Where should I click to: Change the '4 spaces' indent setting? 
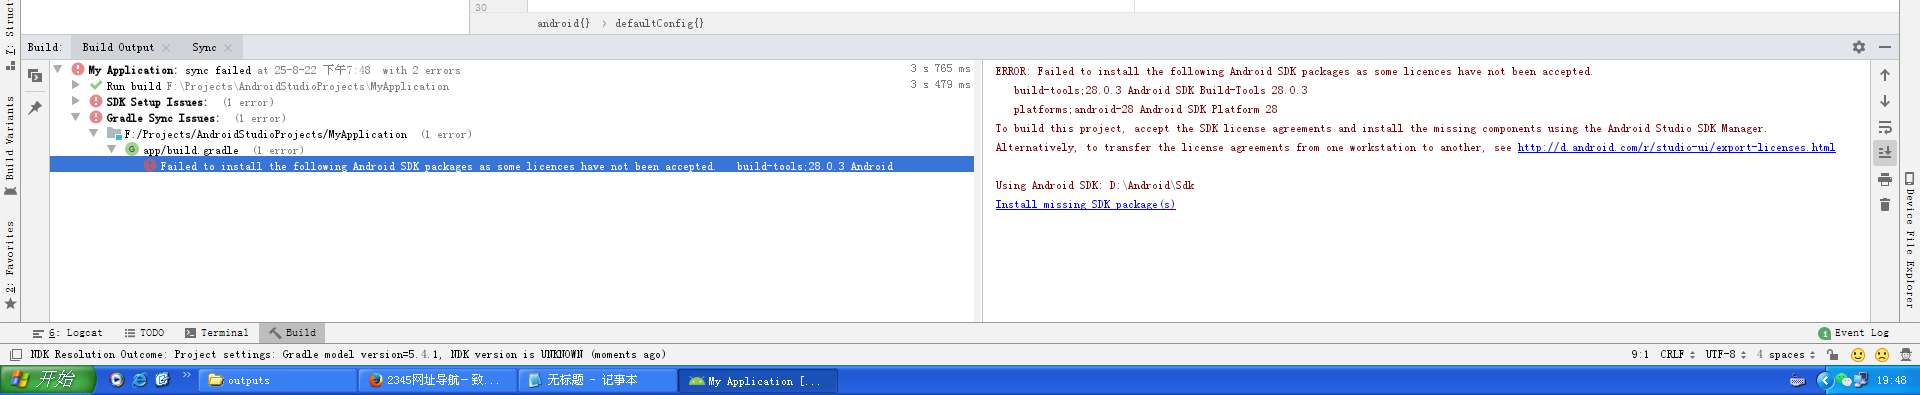pyautogui.click(x=1786, y=354)
